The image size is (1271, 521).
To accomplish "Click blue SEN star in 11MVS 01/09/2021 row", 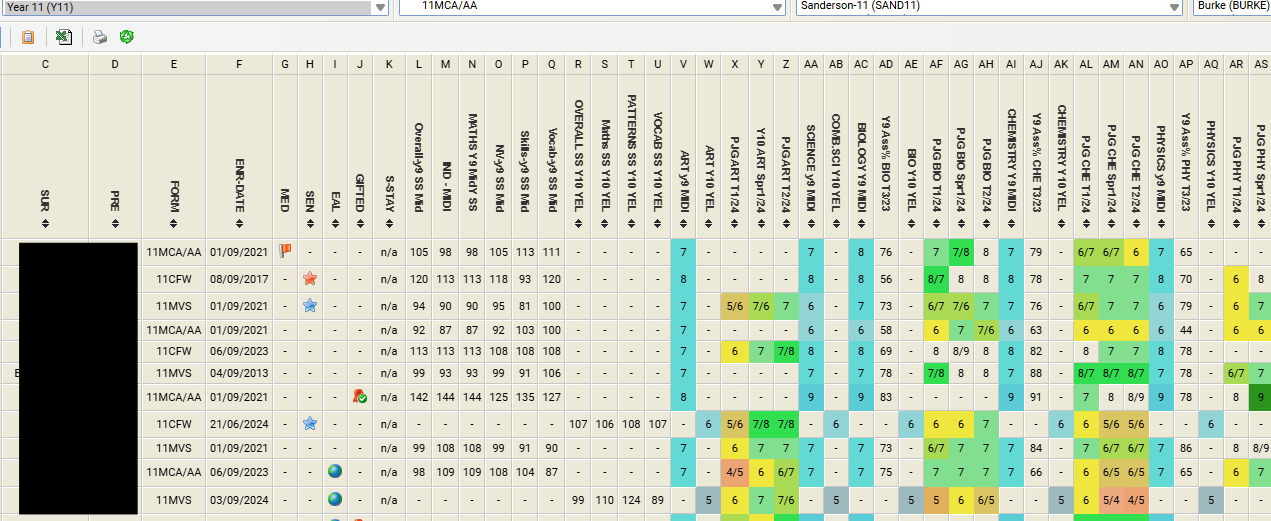I will pyautogui.click(x=310, y=304).
